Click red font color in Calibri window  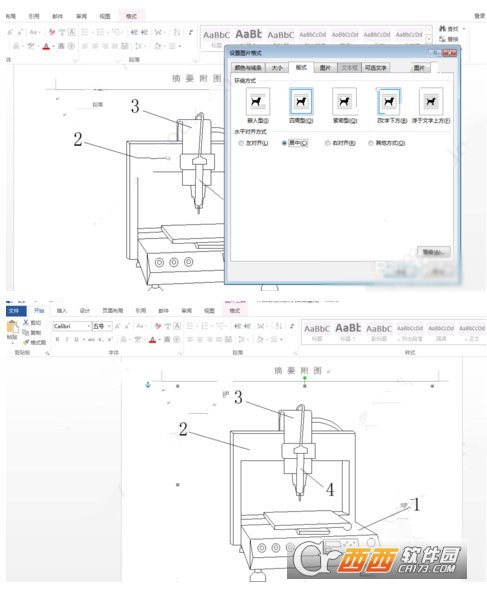(152, 340)
